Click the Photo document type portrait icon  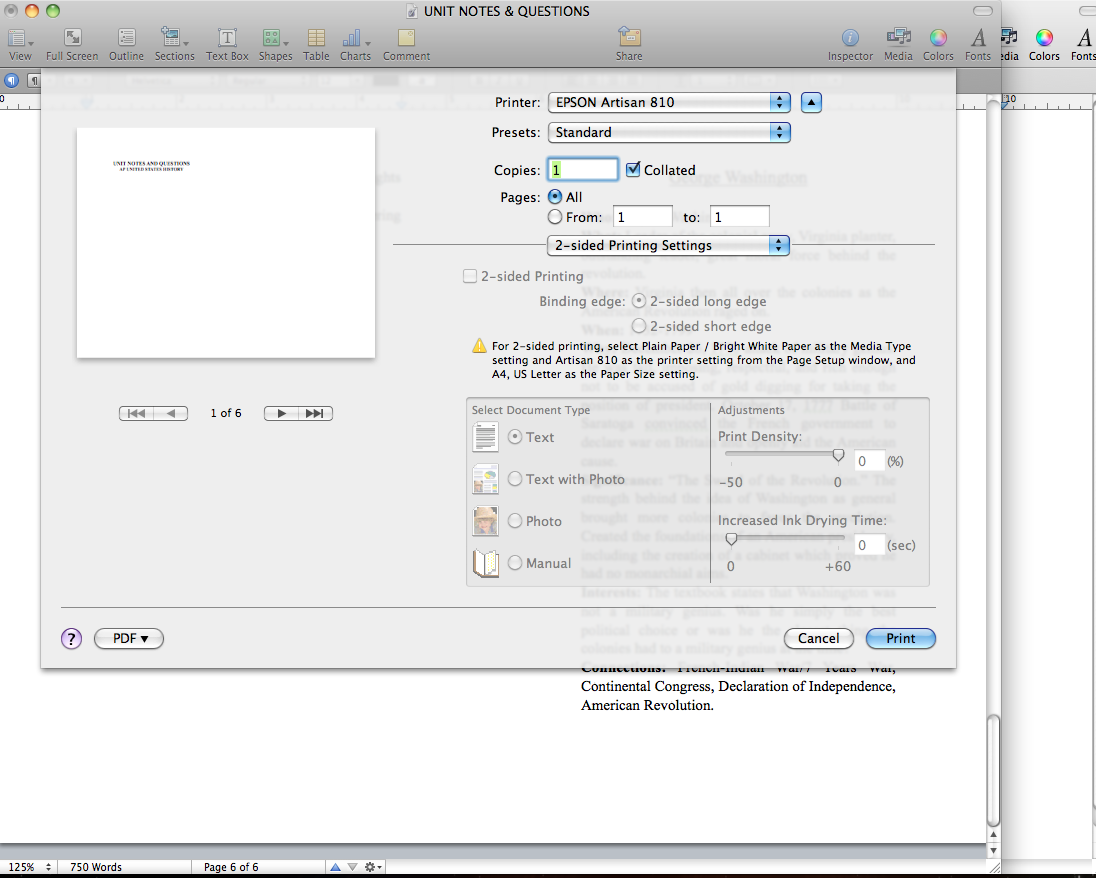tap(485, 521)
